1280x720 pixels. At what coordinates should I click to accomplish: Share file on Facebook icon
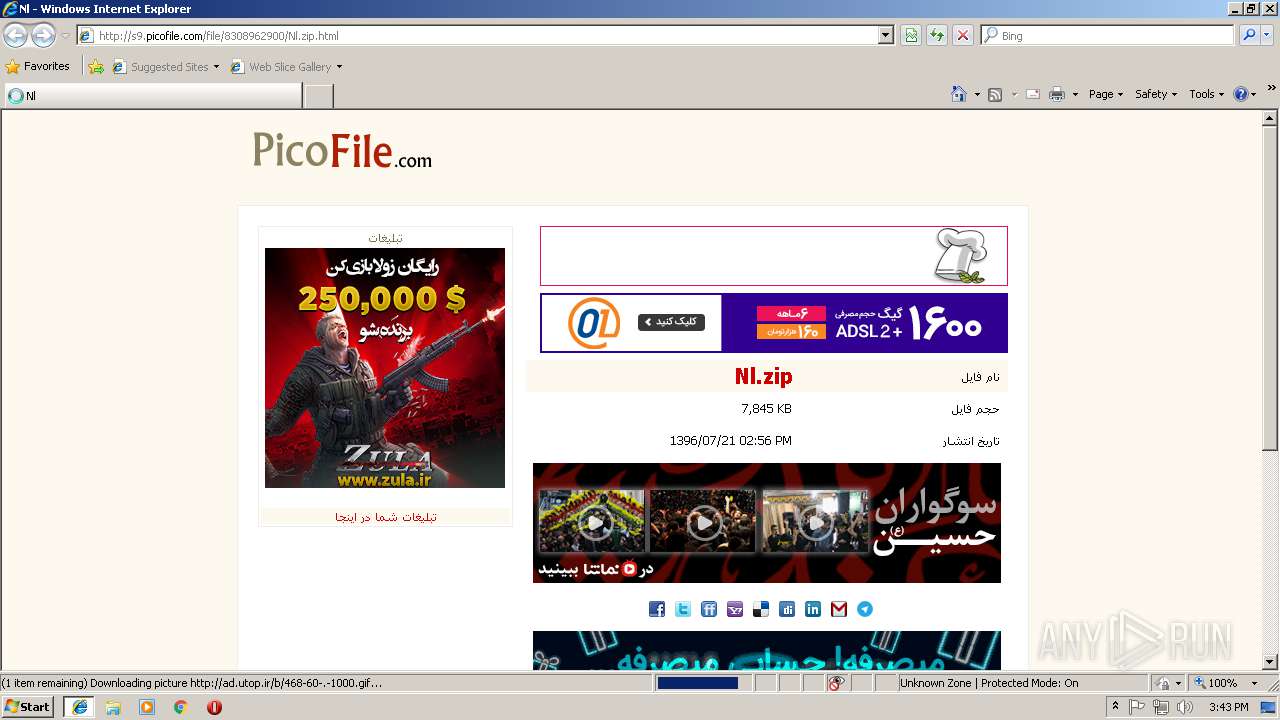pos(657,609)
